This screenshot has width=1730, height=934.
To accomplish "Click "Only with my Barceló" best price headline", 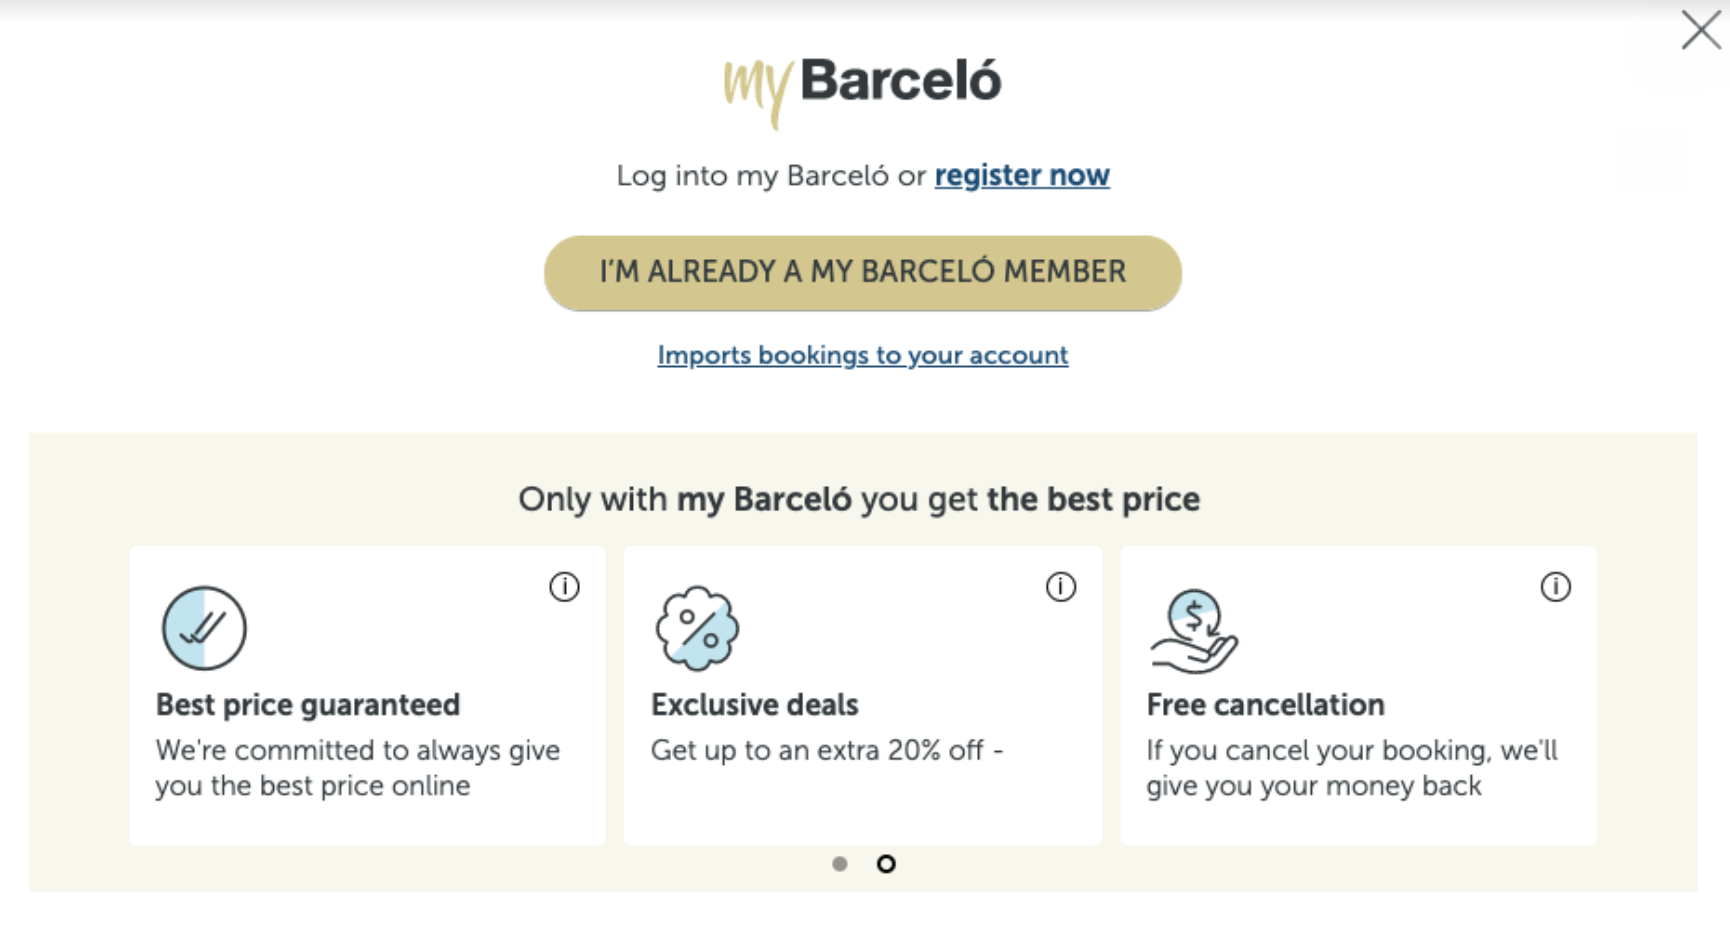I will tap(859, 499).
